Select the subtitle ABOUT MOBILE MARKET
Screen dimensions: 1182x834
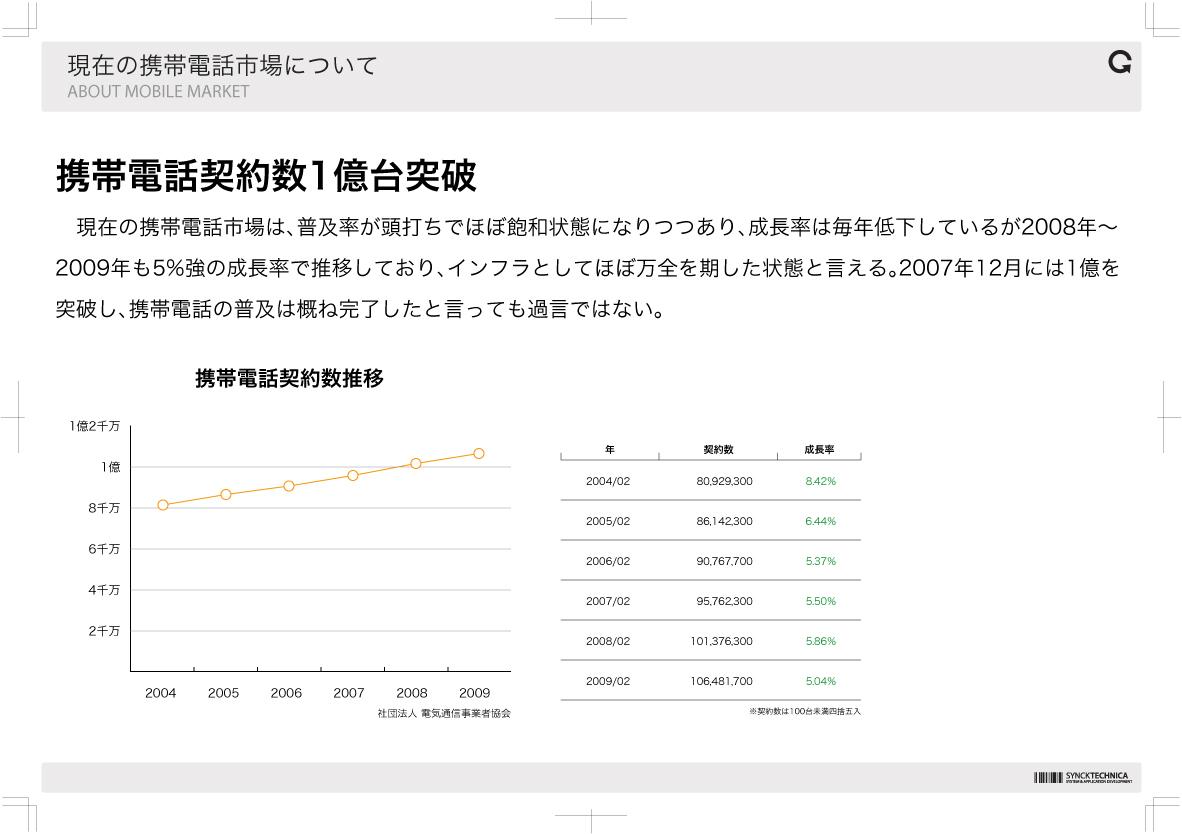[x=158, y=91]
